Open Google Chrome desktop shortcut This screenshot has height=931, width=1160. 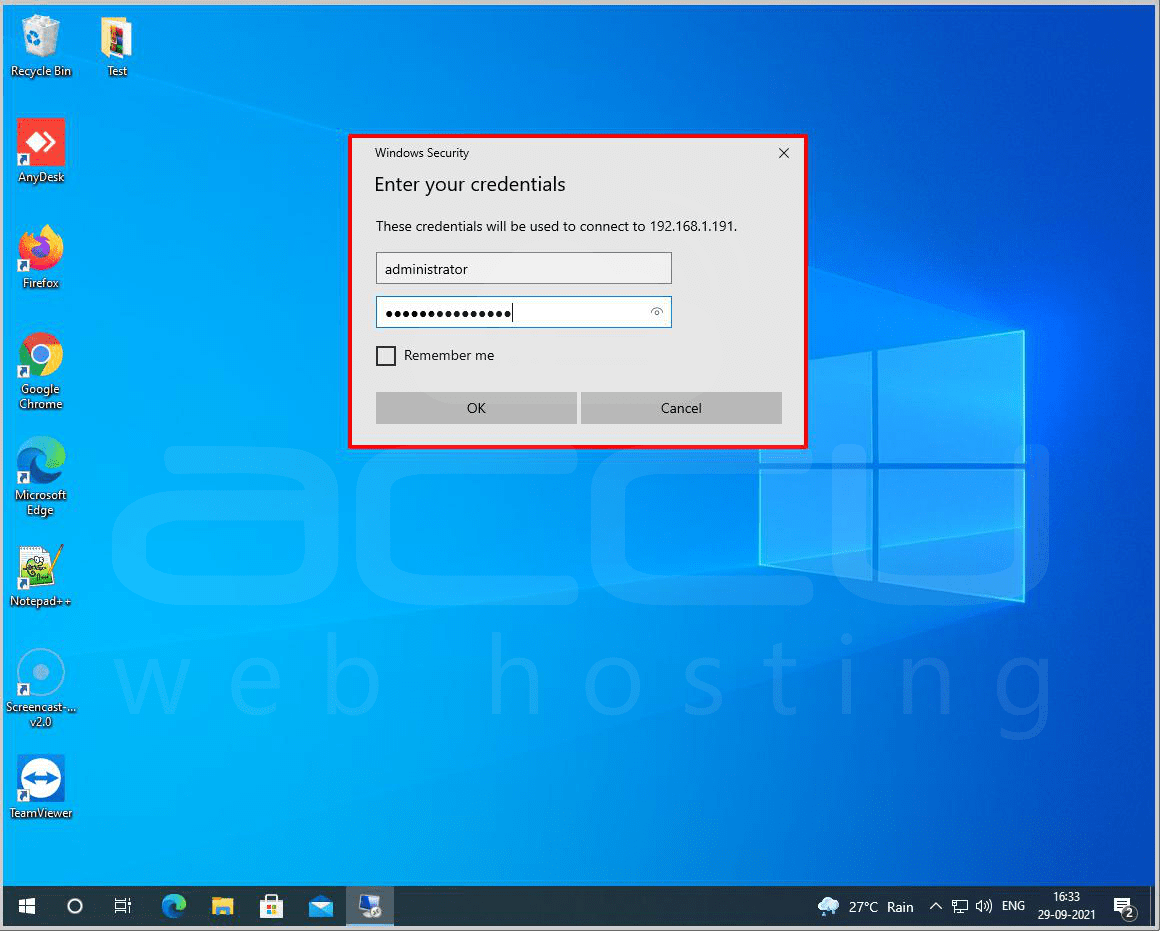(41, 371)
